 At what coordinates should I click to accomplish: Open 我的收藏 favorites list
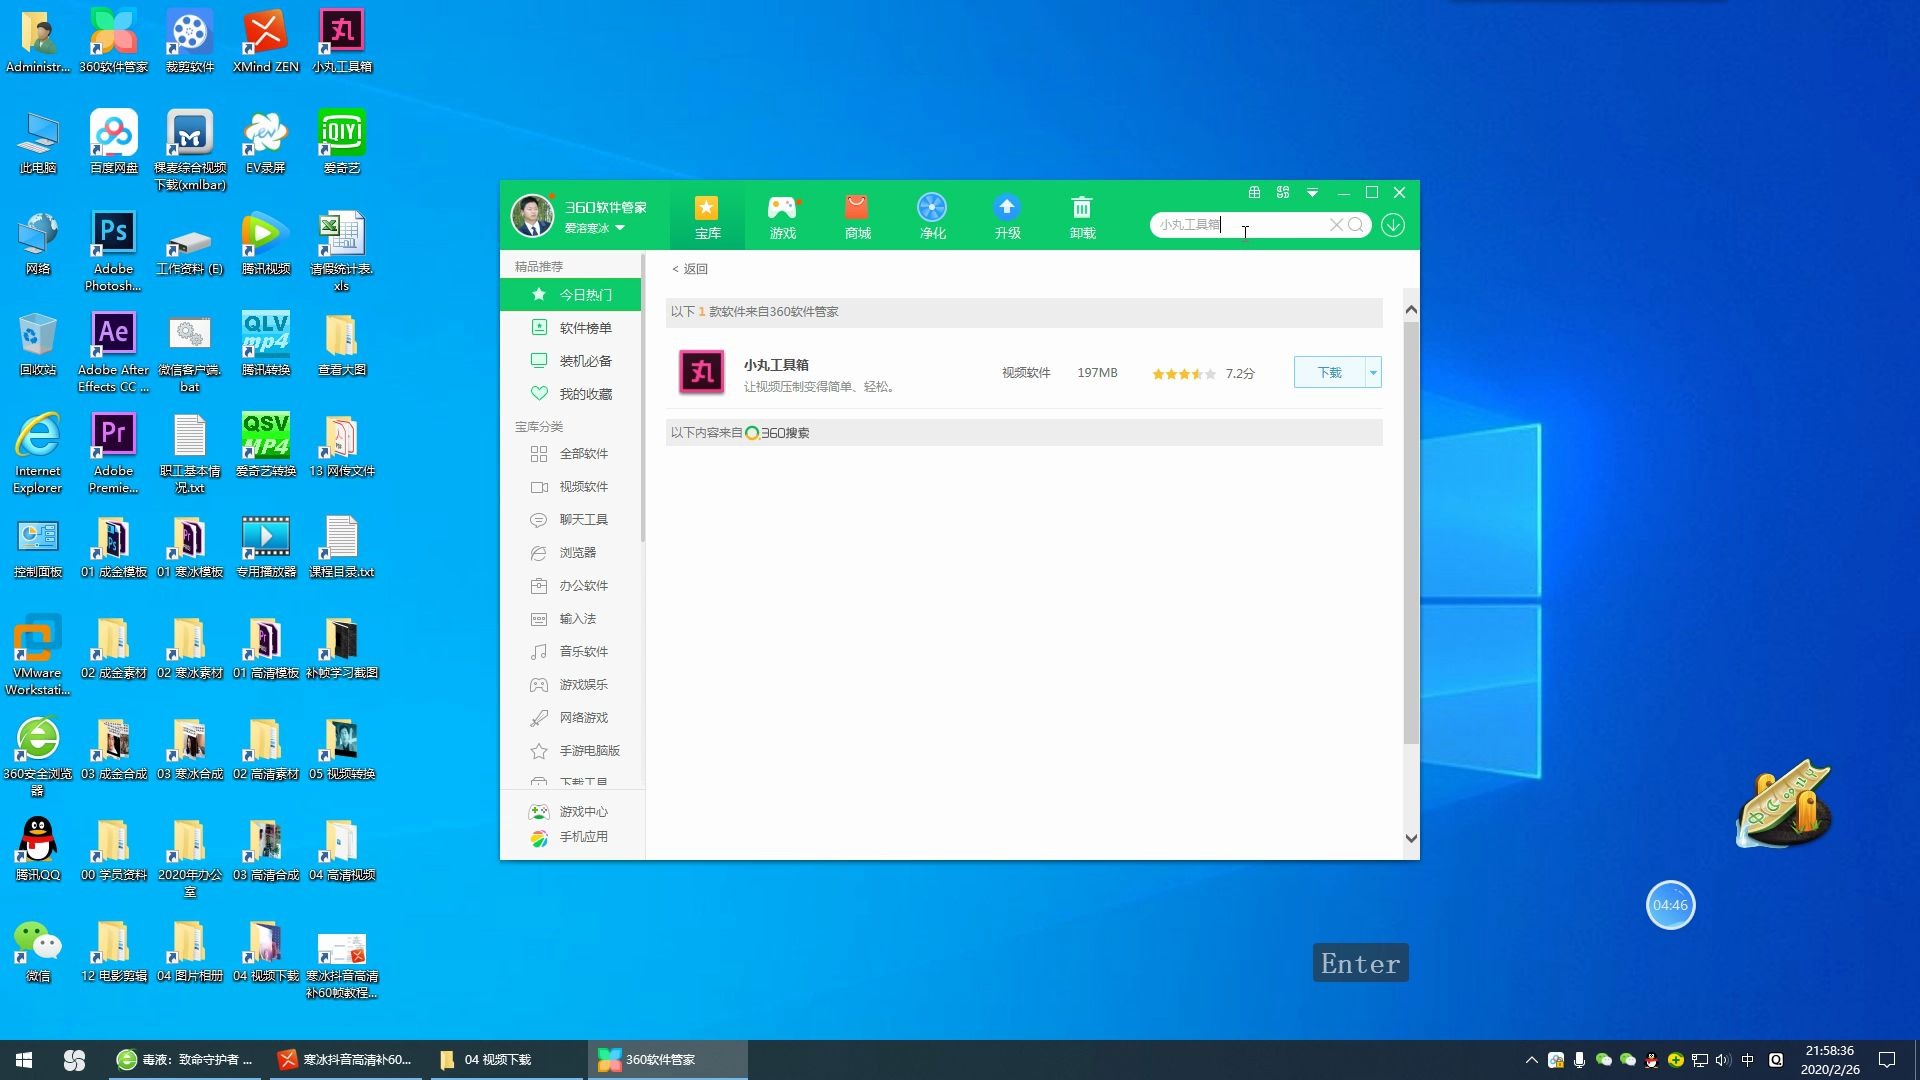(x=585, y=394)
